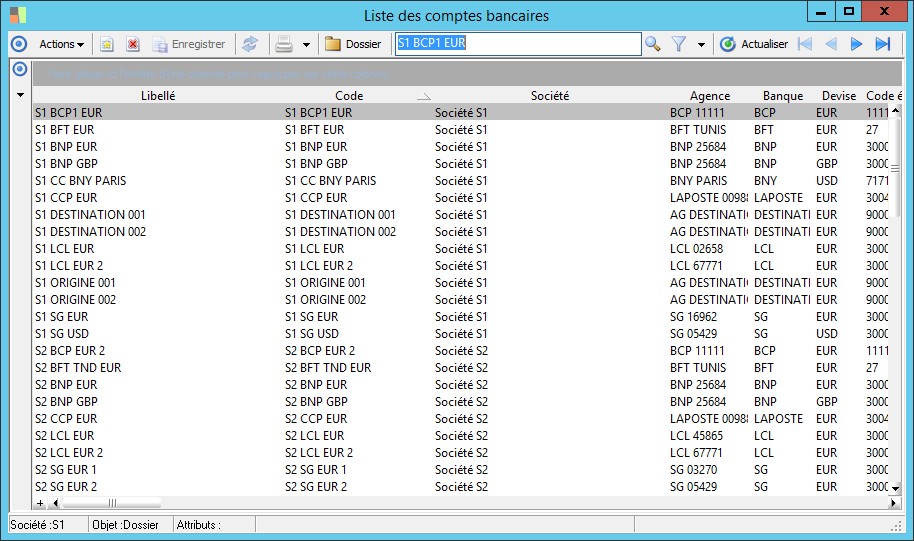Click the search field containing S1 BCP1 EUR
Viewport: 914px width, 541px height.
pyautogui.click(x=517, y=44)
